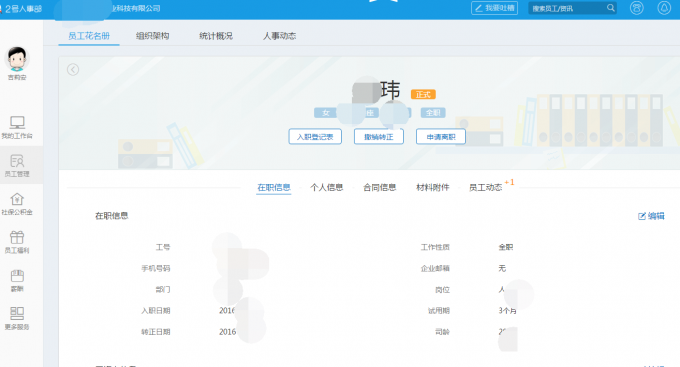Select the 材料附件 tab
Screen dimensions: 680x367
click(x=432, y=187)
